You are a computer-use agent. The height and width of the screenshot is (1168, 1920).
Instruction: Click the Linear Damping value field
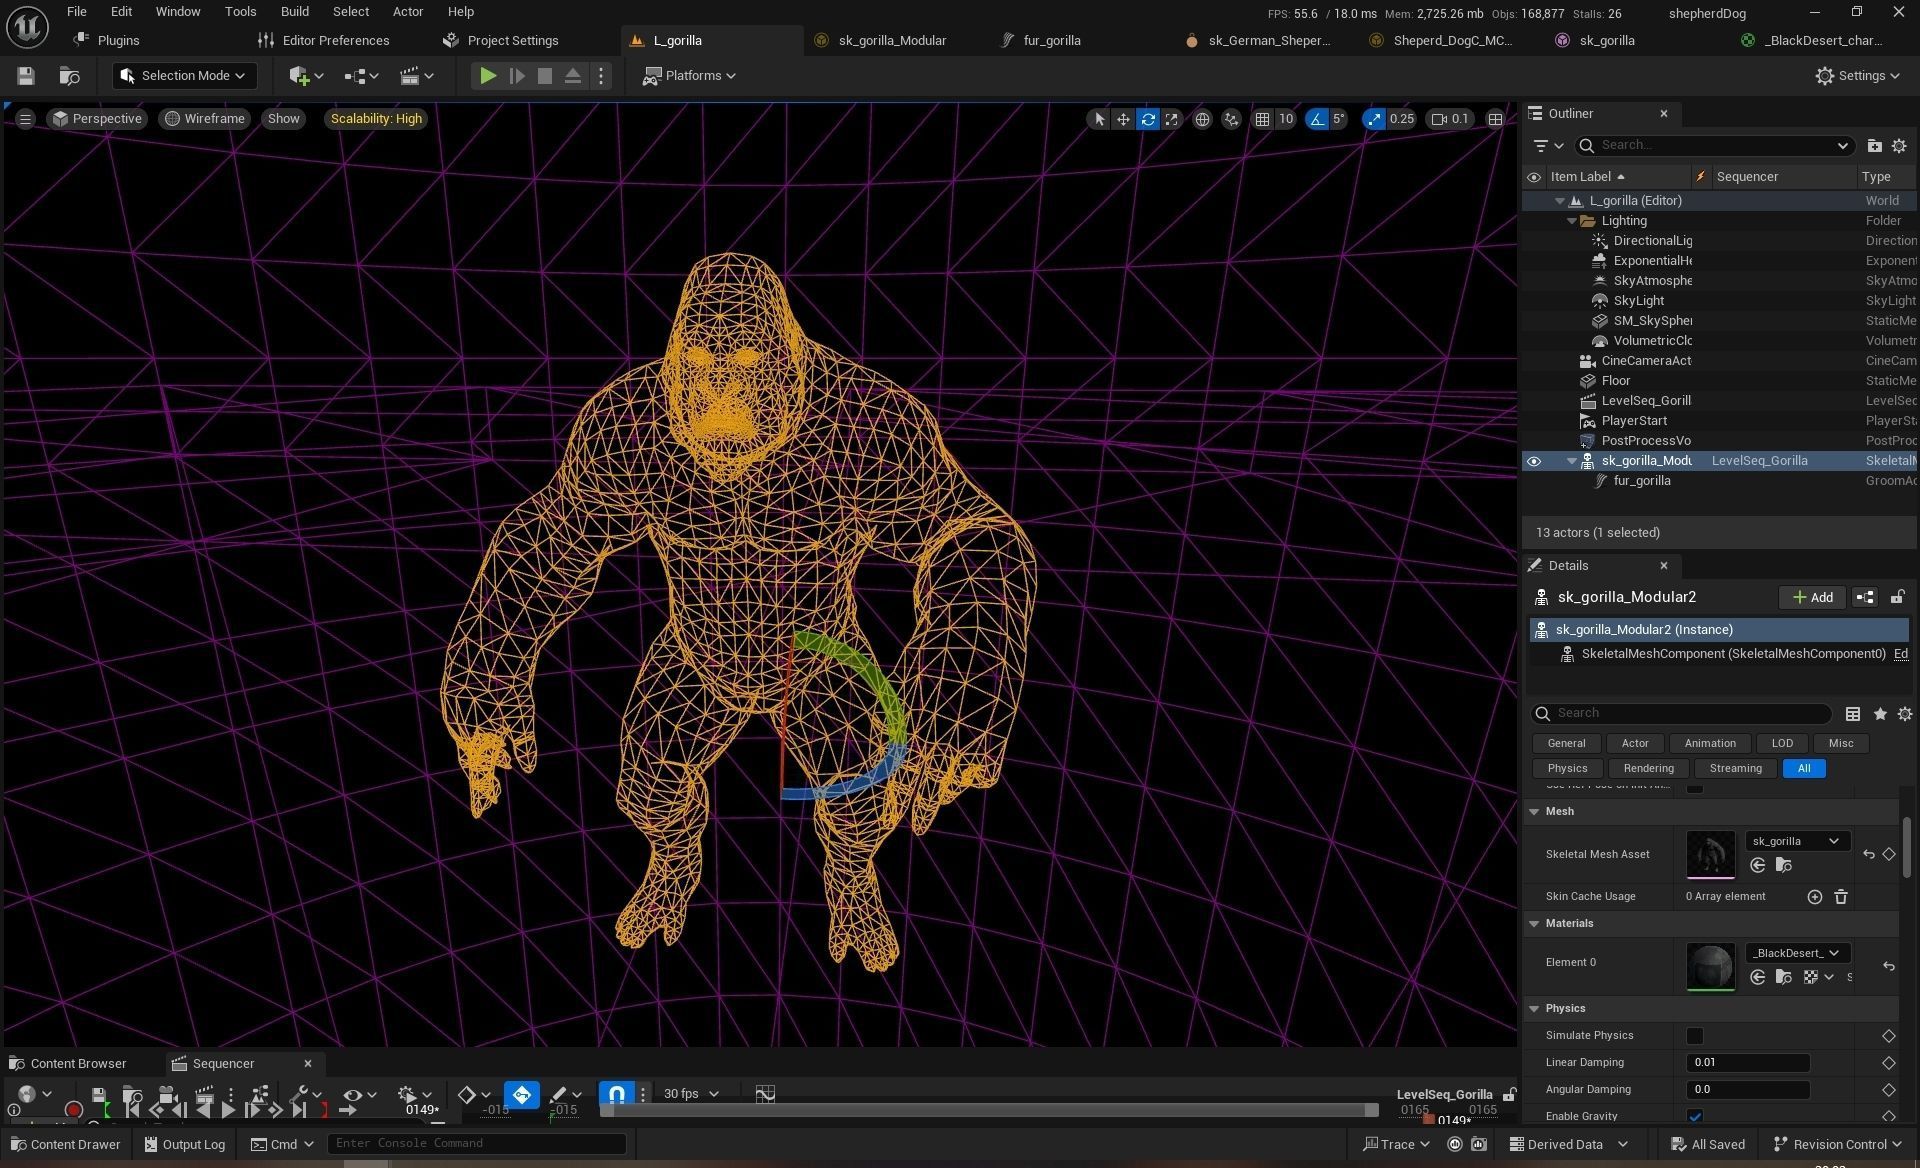(x=1747, y=1063)
